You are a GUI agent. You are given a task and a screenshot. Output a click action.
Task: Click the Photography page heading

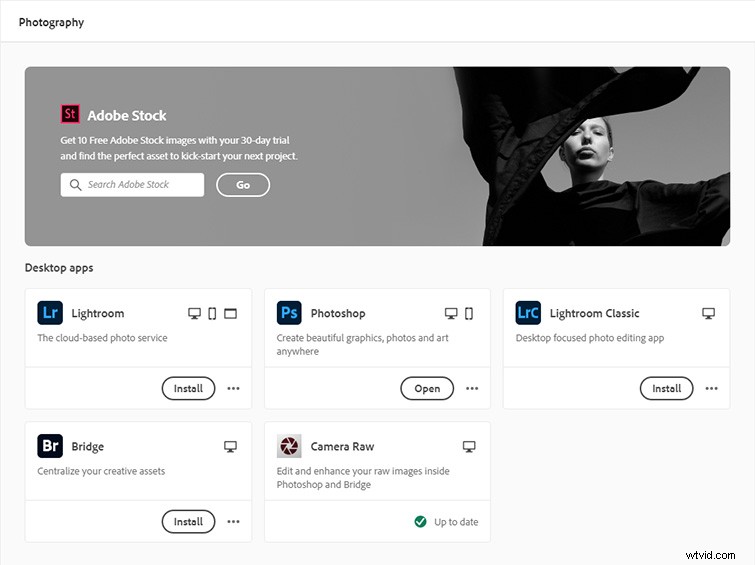click(51, 22)
